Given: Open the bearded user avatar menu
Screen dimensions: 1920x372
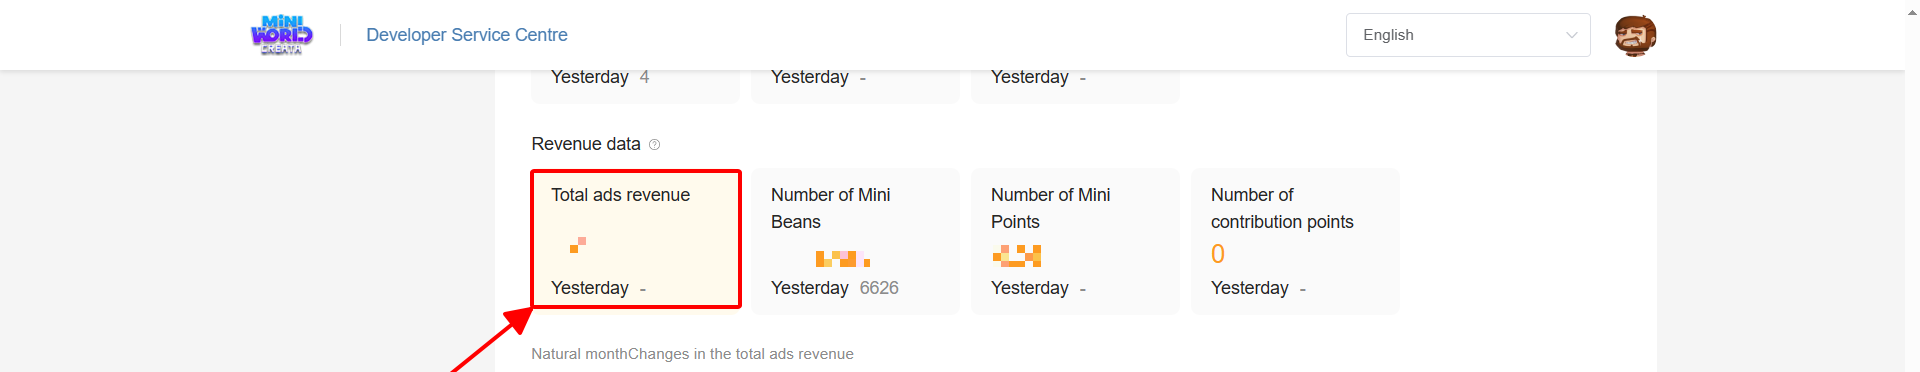Looking at the screenshot, I should [1635, 36].
